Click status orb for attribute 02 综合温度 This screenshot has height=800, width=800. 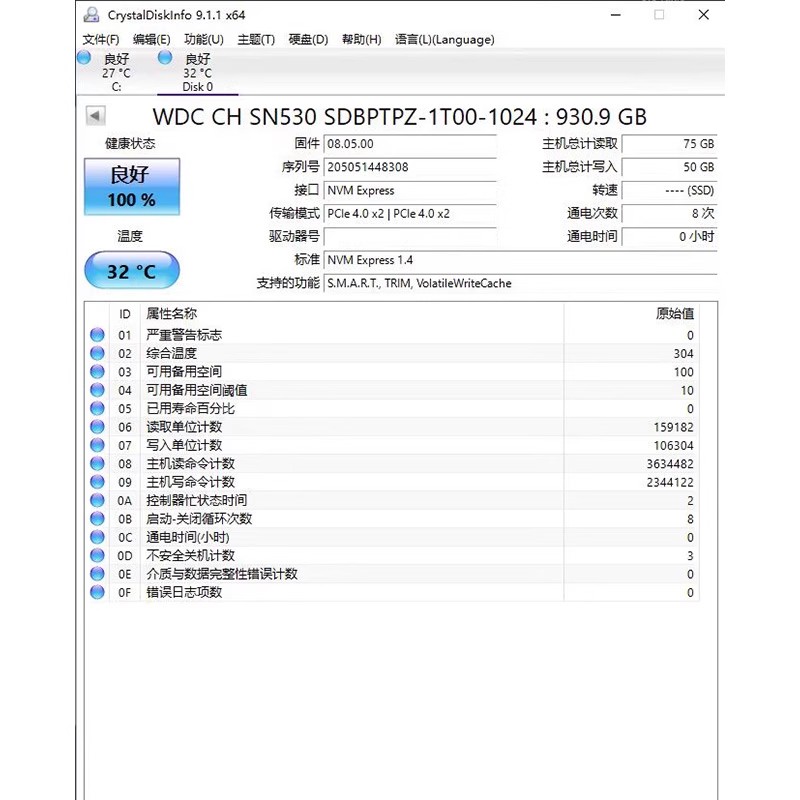click(97, 353)
